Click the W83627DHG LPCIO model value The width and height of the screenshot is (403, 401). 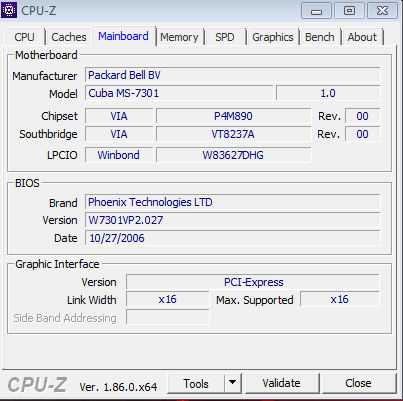(x=233, y=155)
